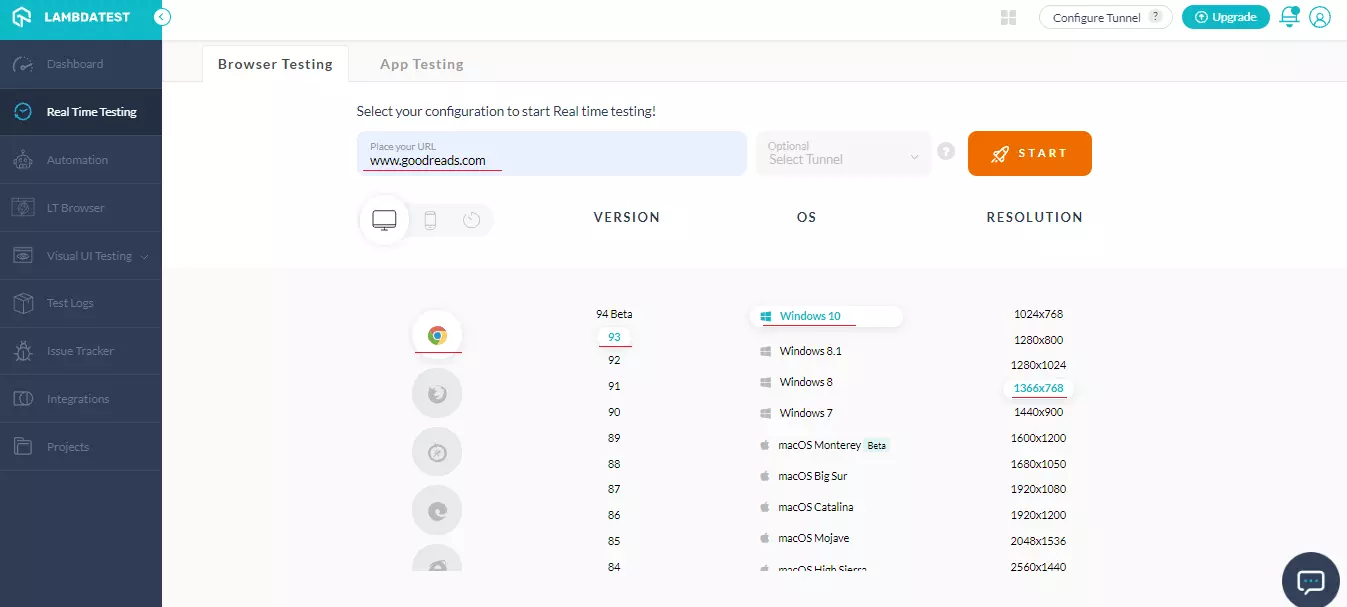
Task: Open live chat support bubble
Action: [x=1310, y=580]
